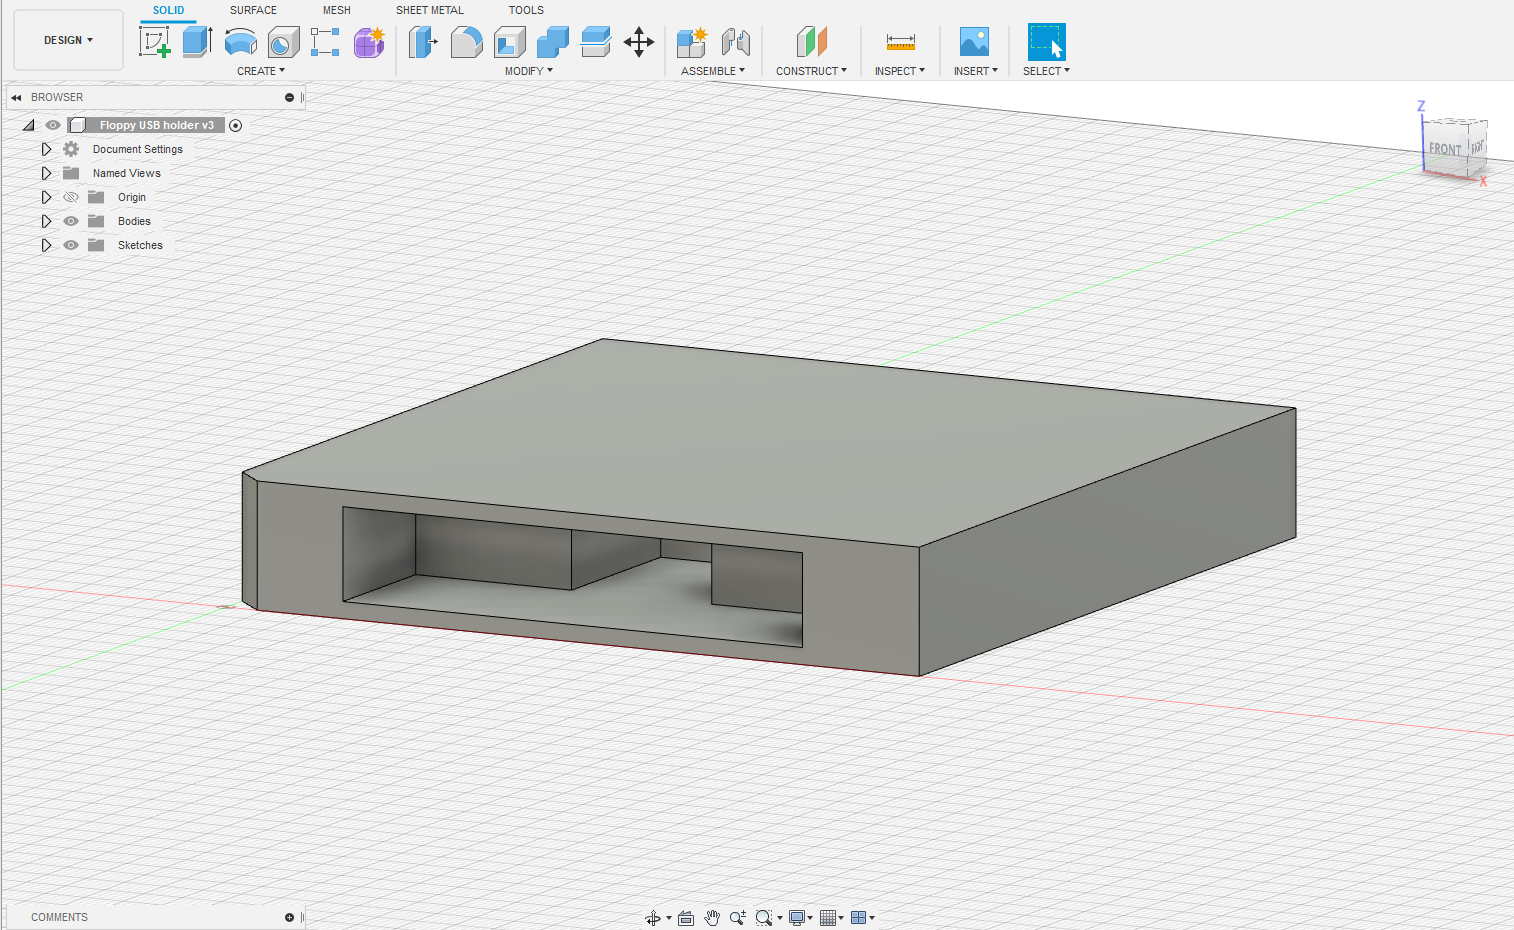
Task: Activate the Move/Copy tool
Action: 638,42
